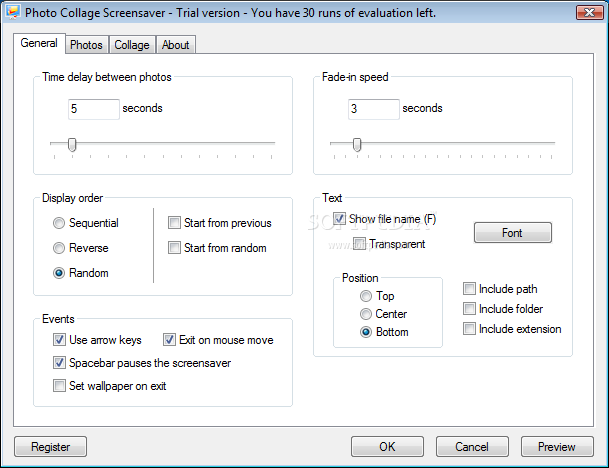Choose Reverse display order
This screenshot has width=609, height=468.
pyautogui.click(x=59, y=248)
